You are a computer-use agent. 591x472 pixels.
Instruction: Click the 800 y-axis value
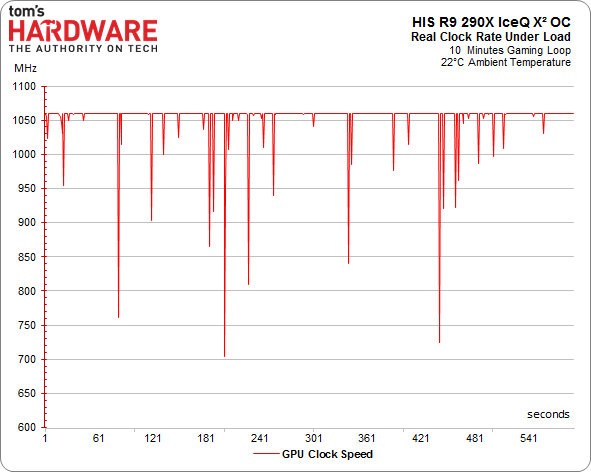point(27,291)
